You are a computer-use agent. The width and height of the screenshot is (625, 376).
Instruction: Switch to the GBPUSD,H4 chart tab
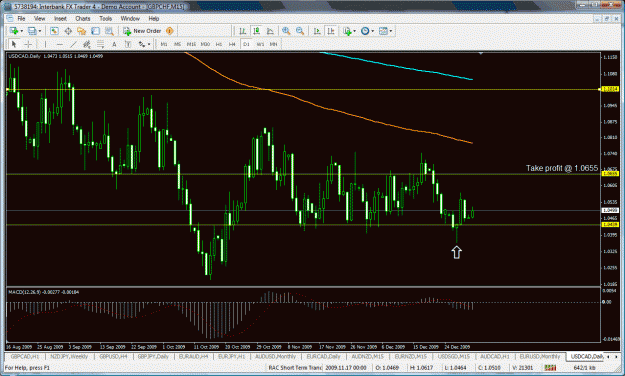(113, 356)
